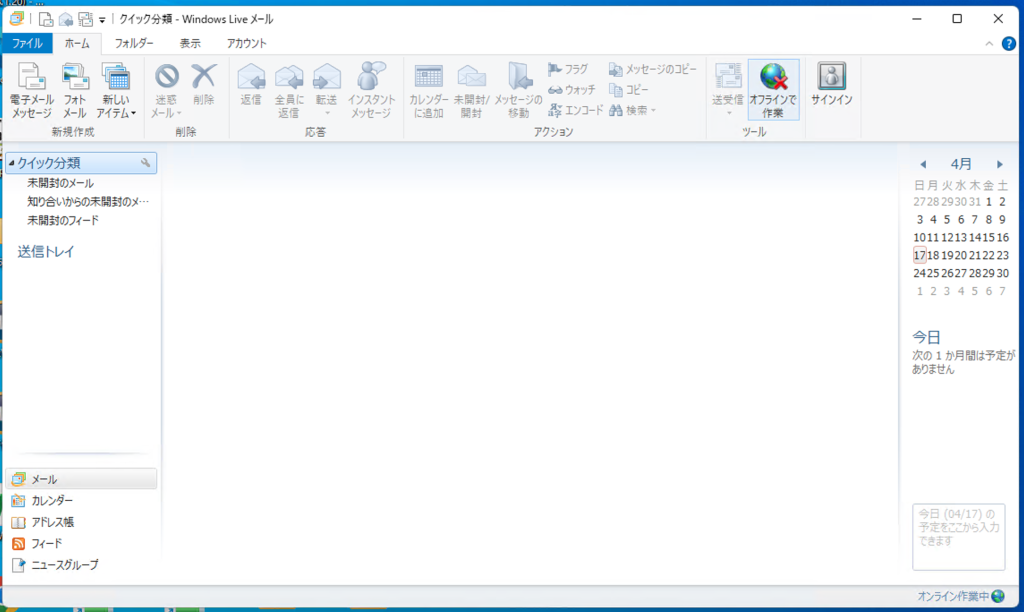Select 未開封のメール quick view
Viewport: 1024px width, 612px height.
tap(60, 183)
